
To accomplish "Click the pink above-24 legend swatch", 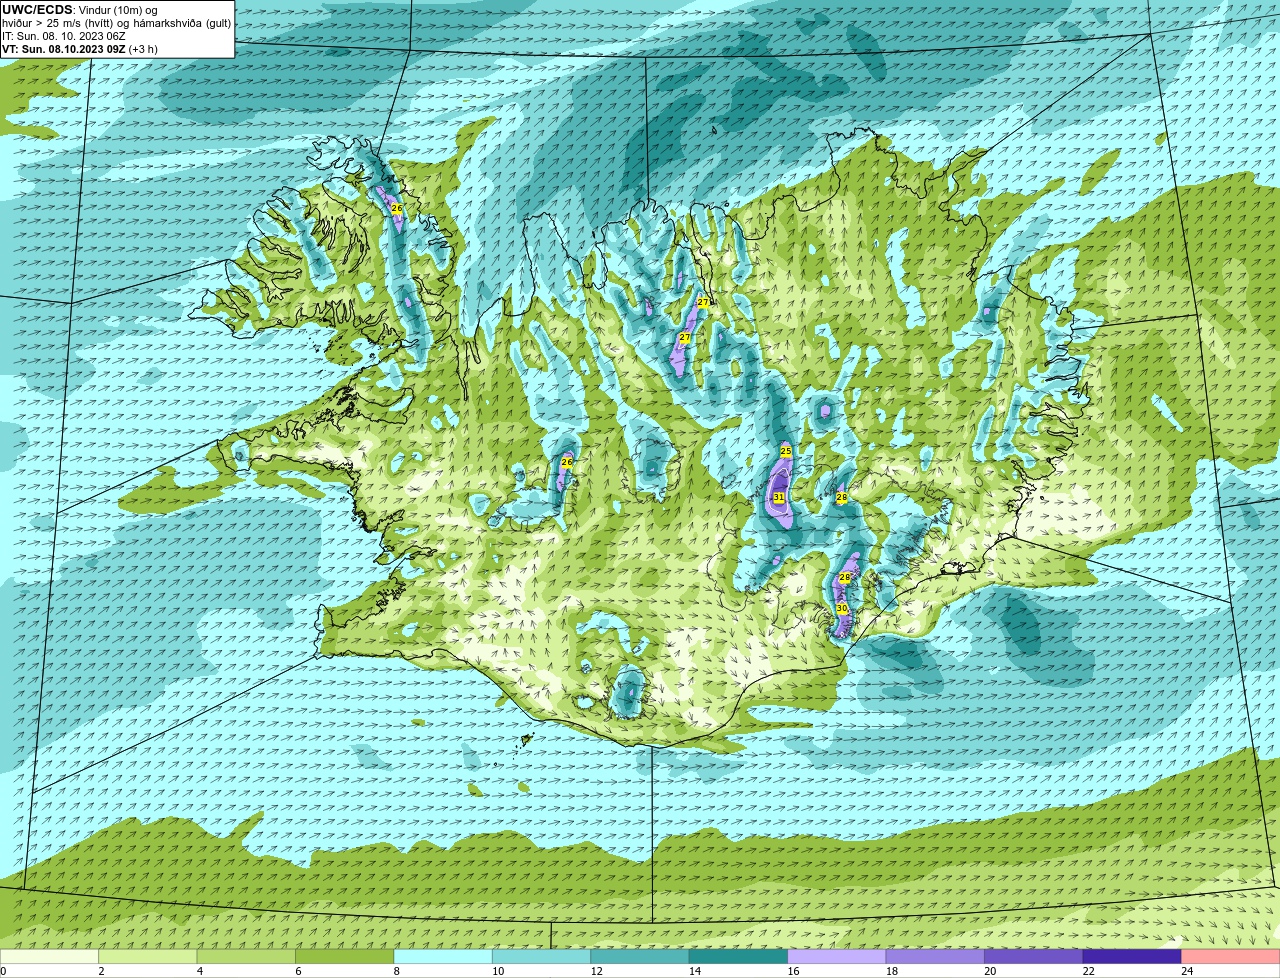I will (x=1232, y=956).
